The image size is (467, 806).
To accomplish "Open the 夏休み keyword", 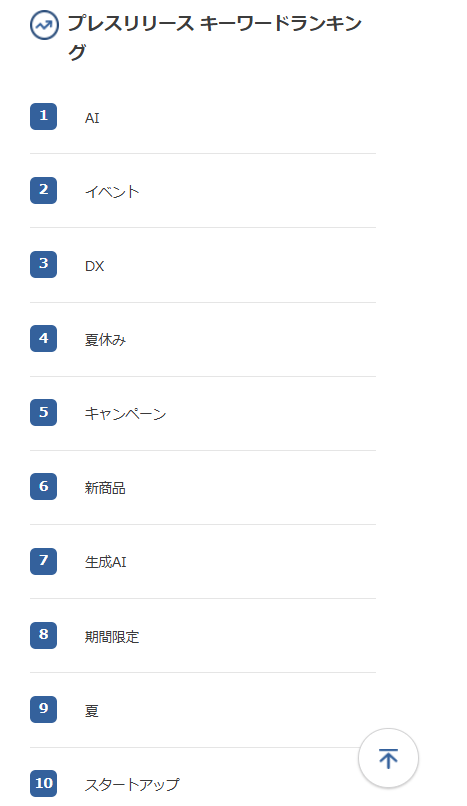I will tap(105, 340).
